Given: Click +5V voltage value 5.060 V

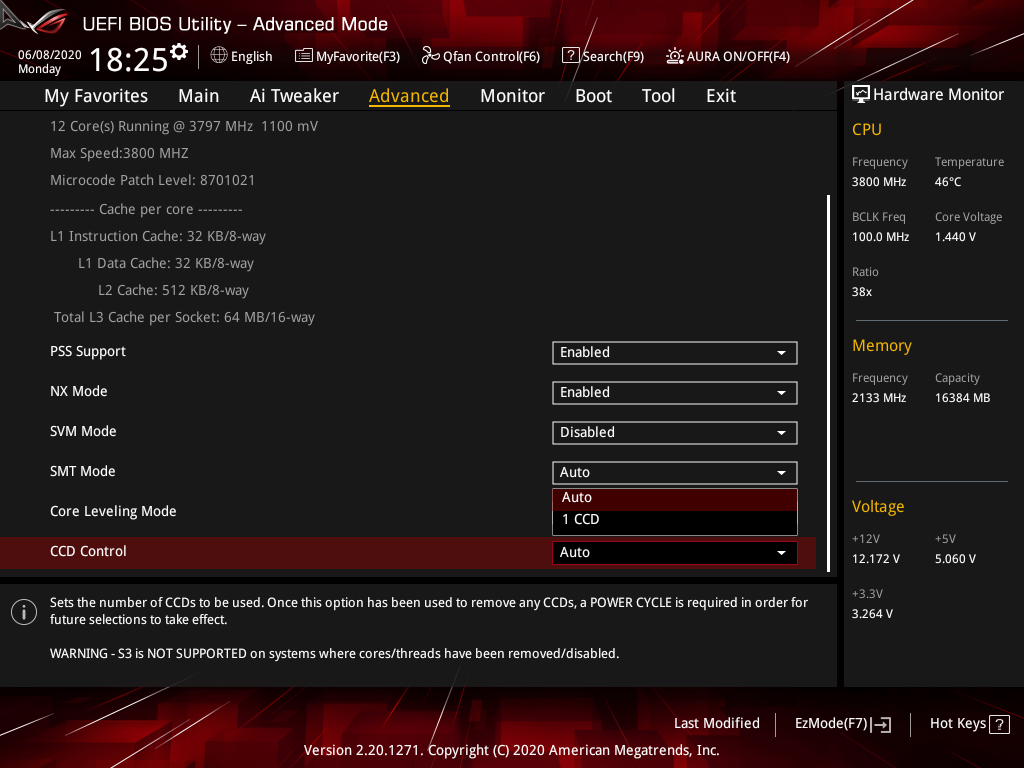Looking at the screenshot, I should [955, 559].
